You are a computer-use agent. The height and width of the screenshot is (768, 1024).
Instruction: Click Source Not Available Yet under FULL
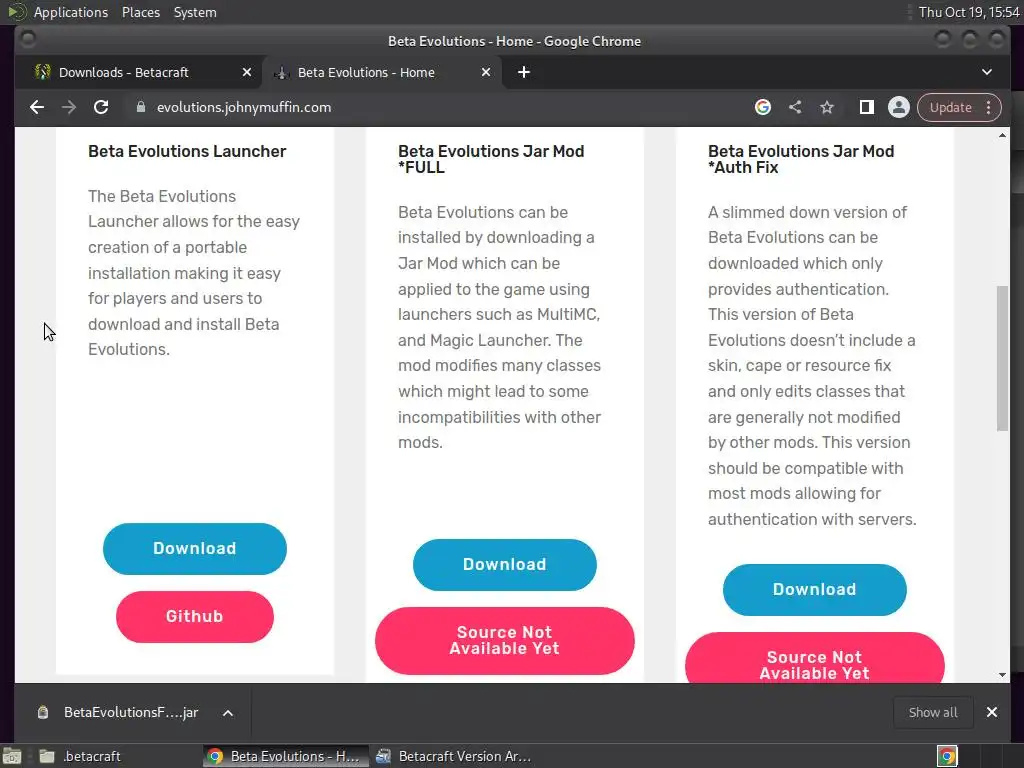pyautogui.click(x=505, y=641)
